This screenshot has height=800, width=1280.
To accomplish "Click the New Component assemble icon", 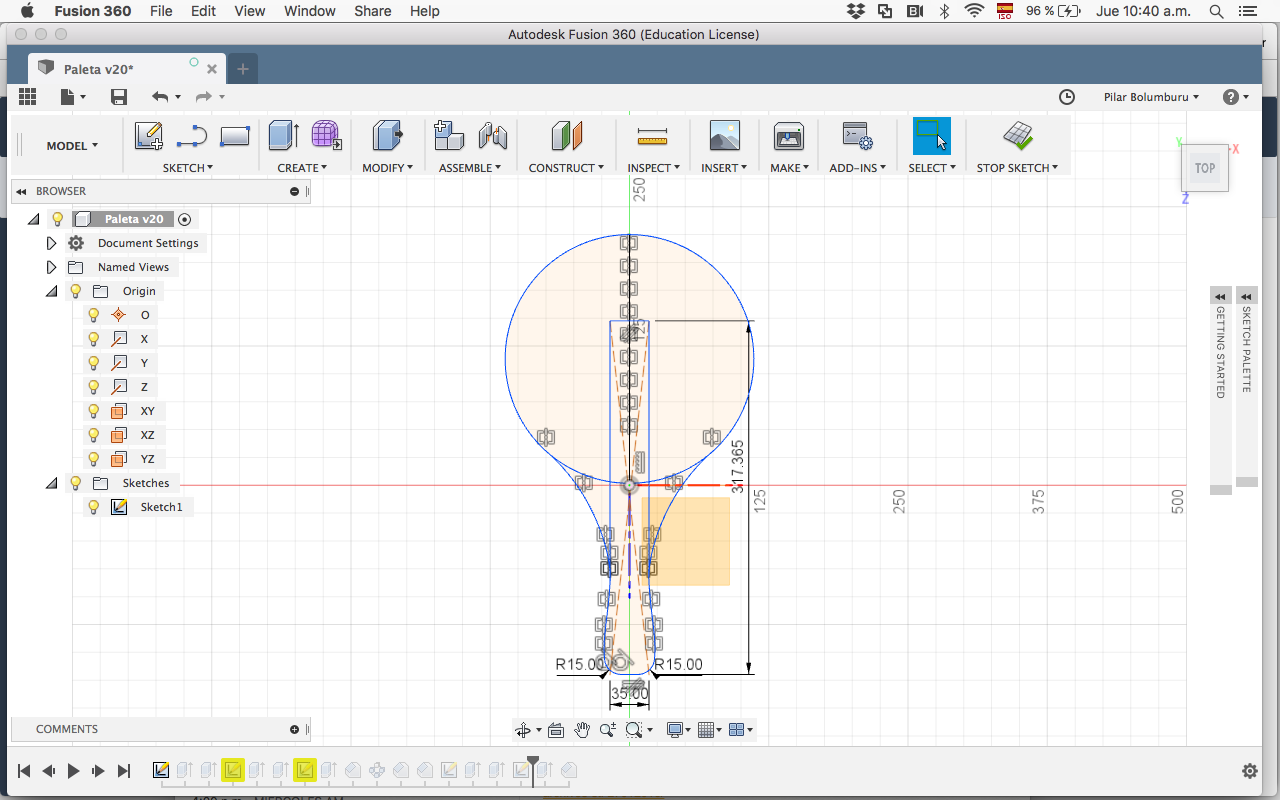I will point(449,136).
